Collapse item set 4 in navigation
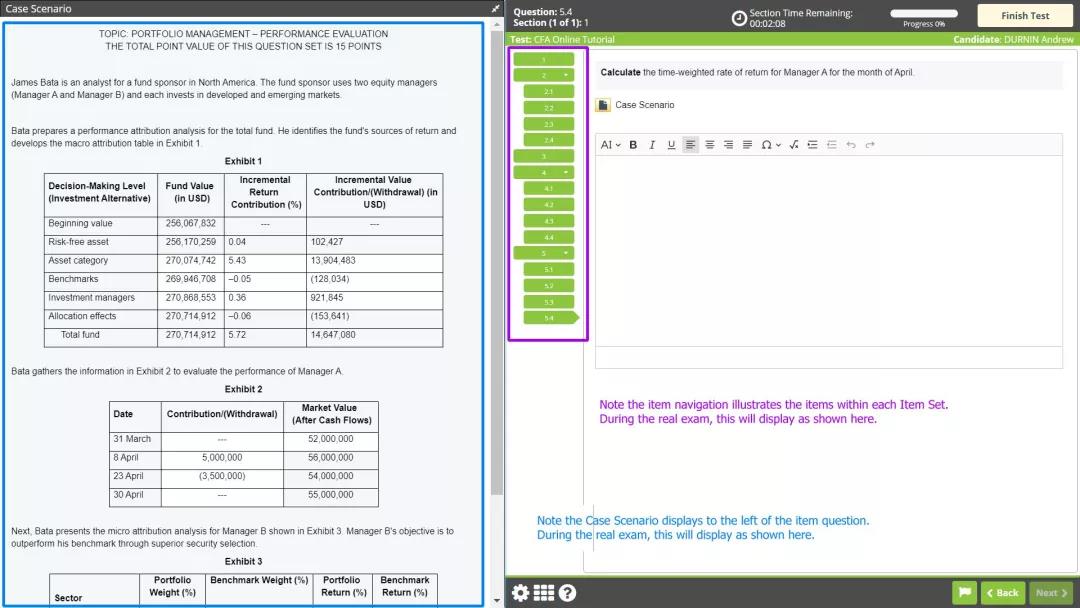This screenshot has width=1080, height=608. 566,172
